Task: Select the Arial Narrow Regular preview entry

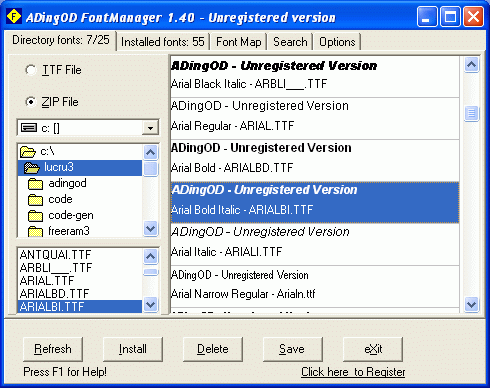Action: 315,287
